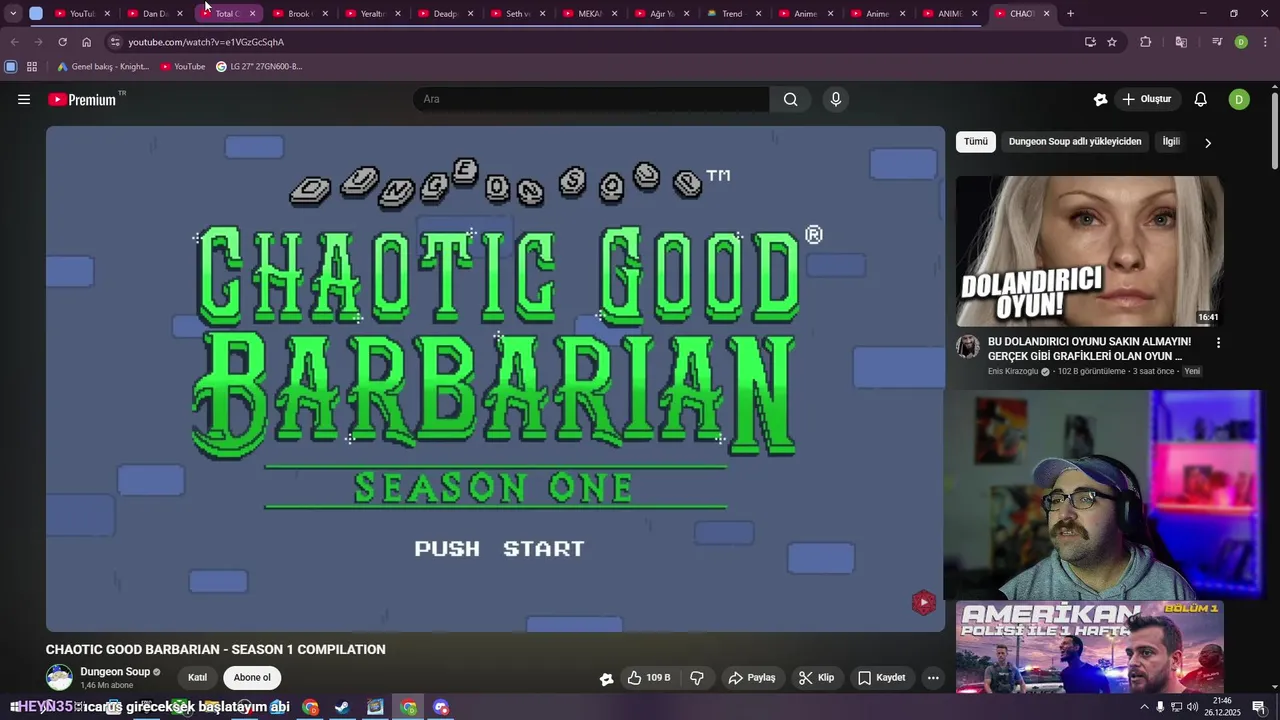1280x720 pixels.
Task: Switch to the MEKAI tab
Action: pos(590,14)
